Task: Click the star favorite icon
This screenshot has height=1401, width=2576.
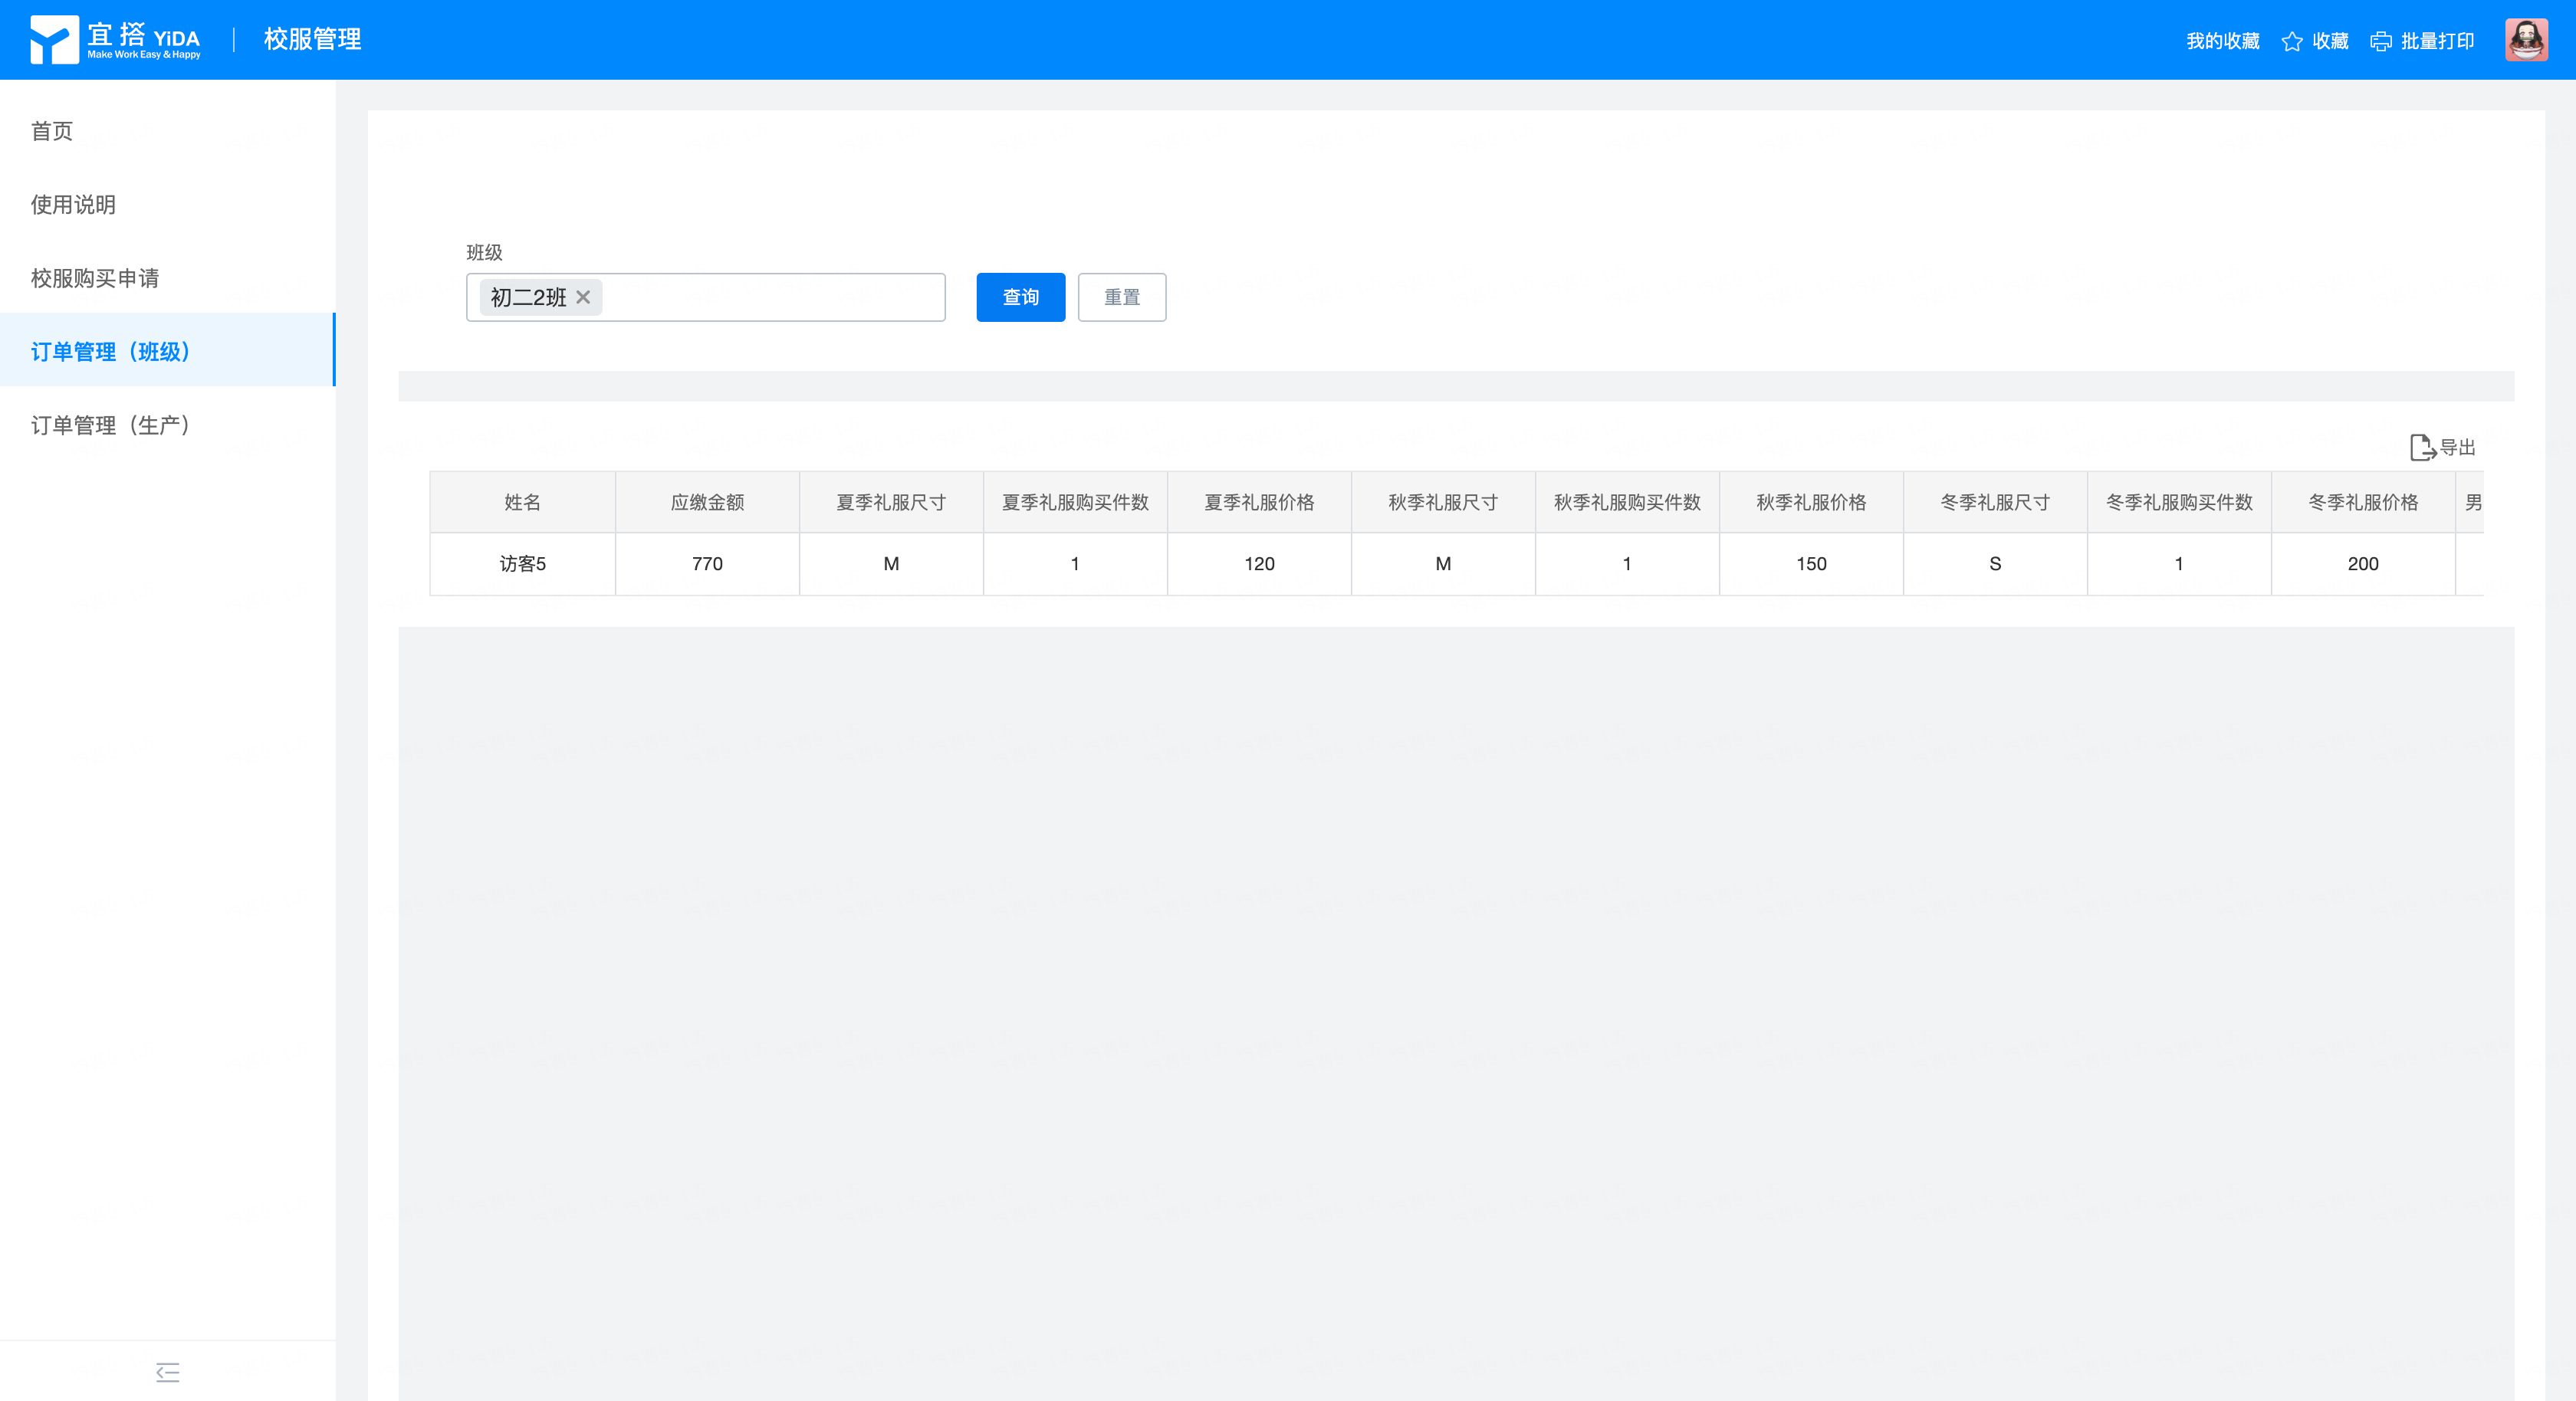Action: pyautogui.click(x=2291, y=41)
